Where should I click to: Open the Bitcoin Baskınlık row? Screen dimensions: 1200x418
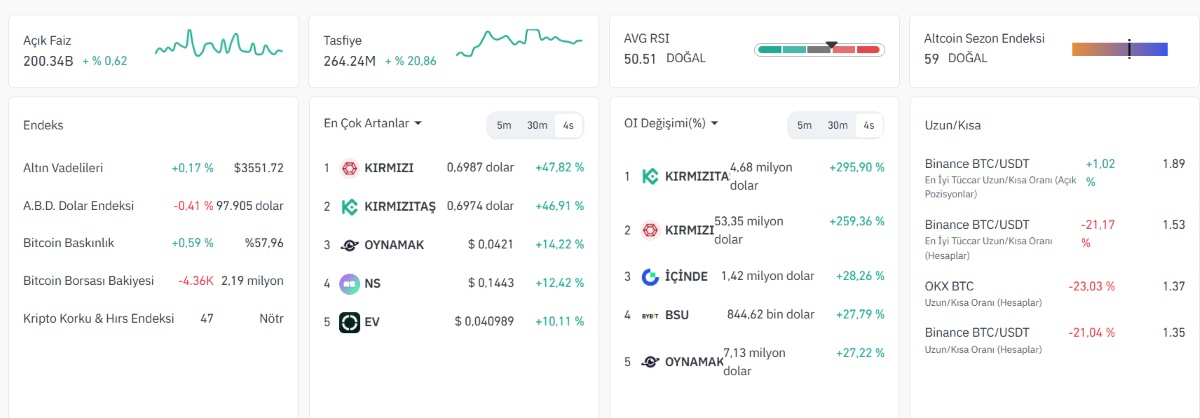point(153,242)
